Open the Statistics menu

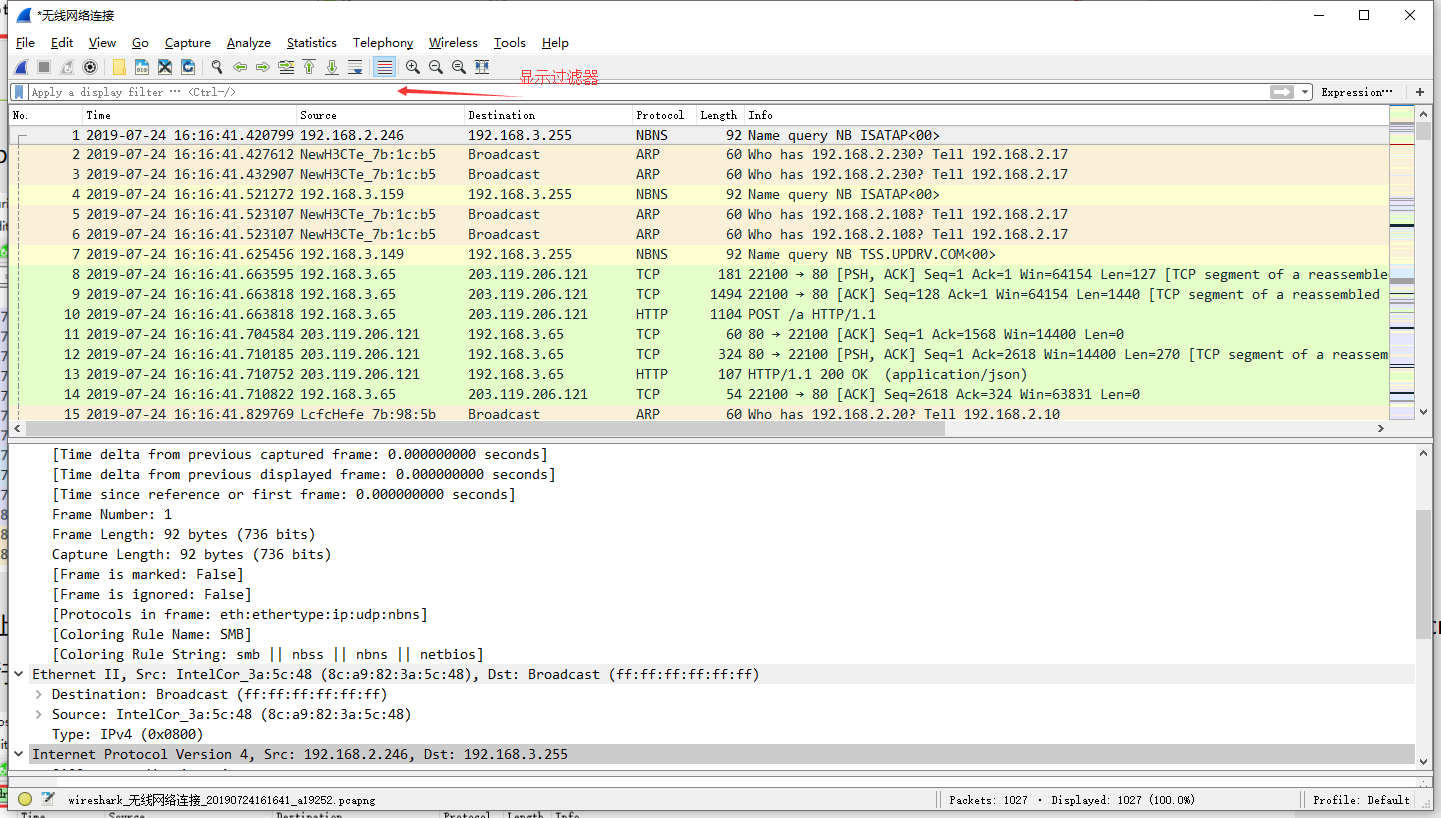[x=312, y=43]
